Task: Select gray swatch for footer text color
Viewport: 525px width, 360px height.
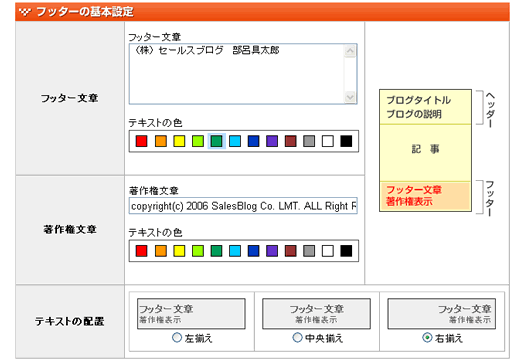Action: [309, 141]
